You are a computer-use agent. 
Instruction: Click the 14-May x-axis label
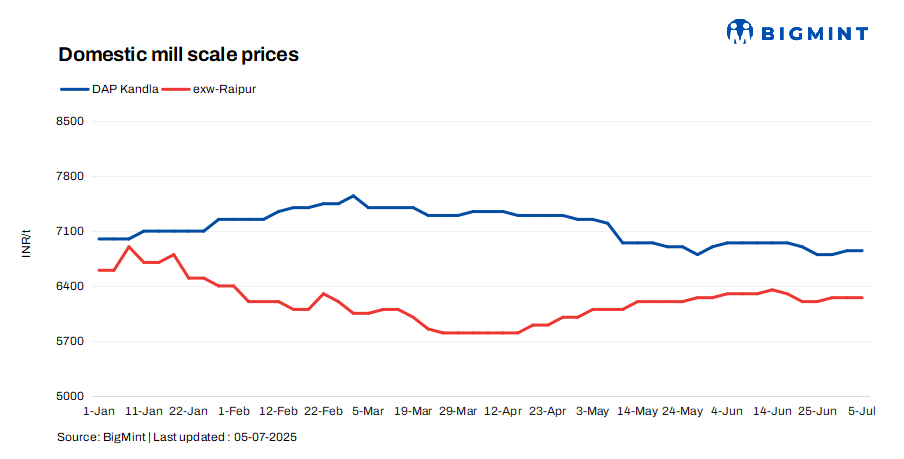coord(637,411)
